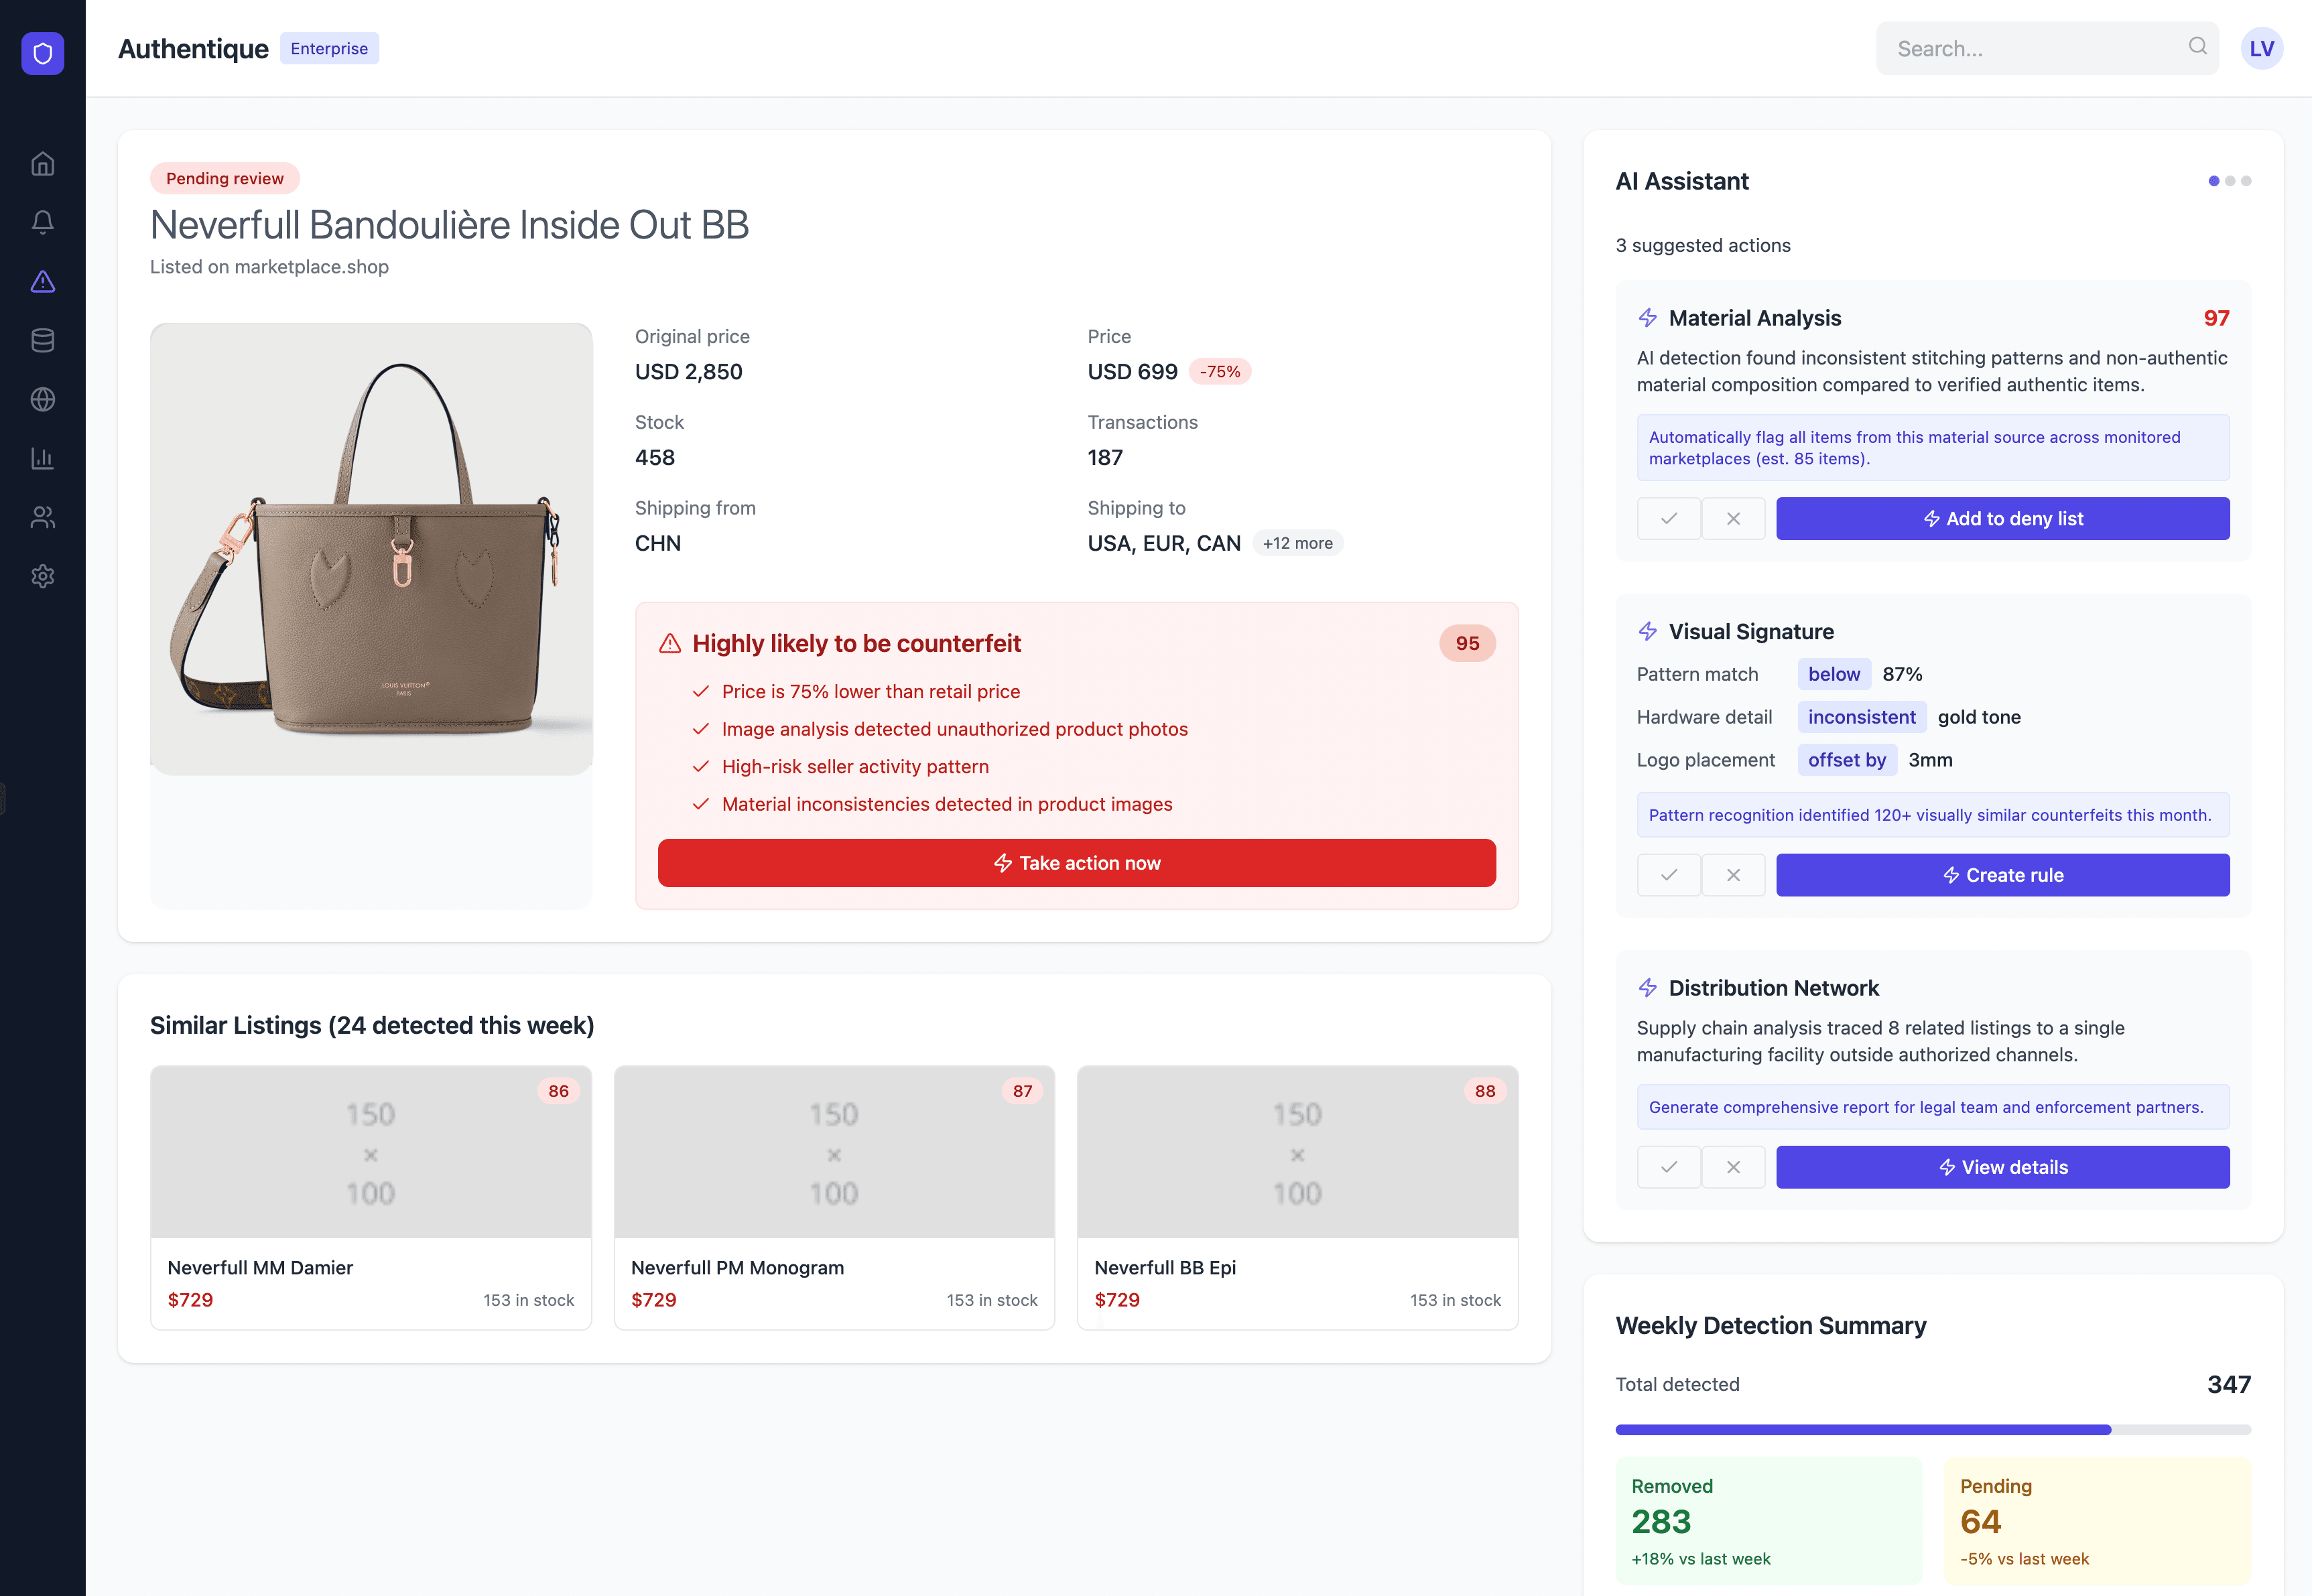Accept the Visual Signature suggestion checkmark
Screen dimensions: 2312x1596
tap(1669, 875)
